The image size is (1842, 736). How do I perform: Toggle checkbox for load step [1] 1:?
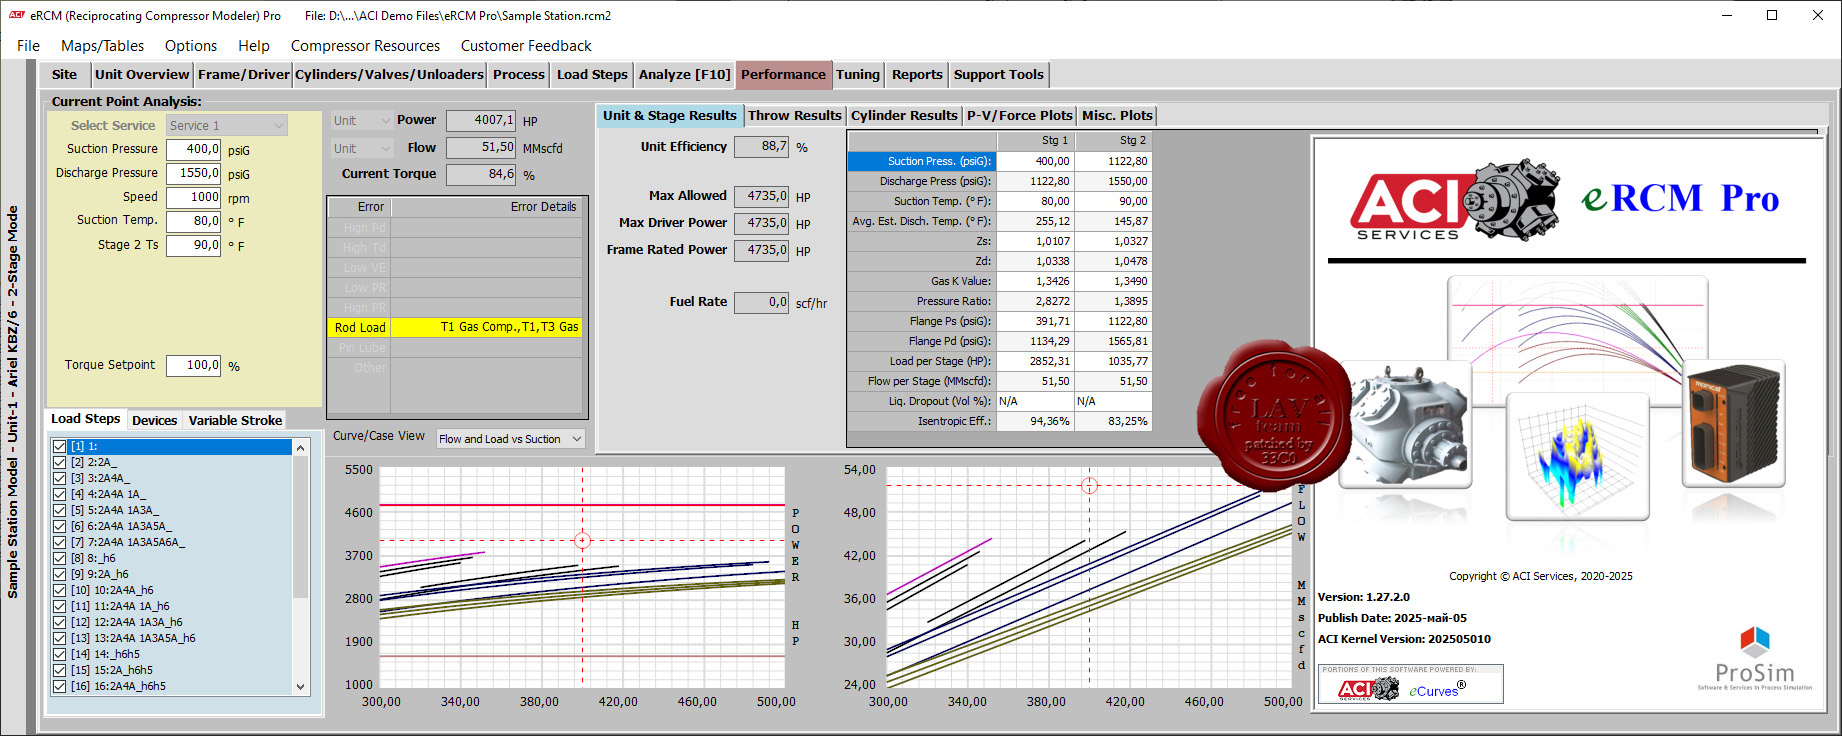60,446
